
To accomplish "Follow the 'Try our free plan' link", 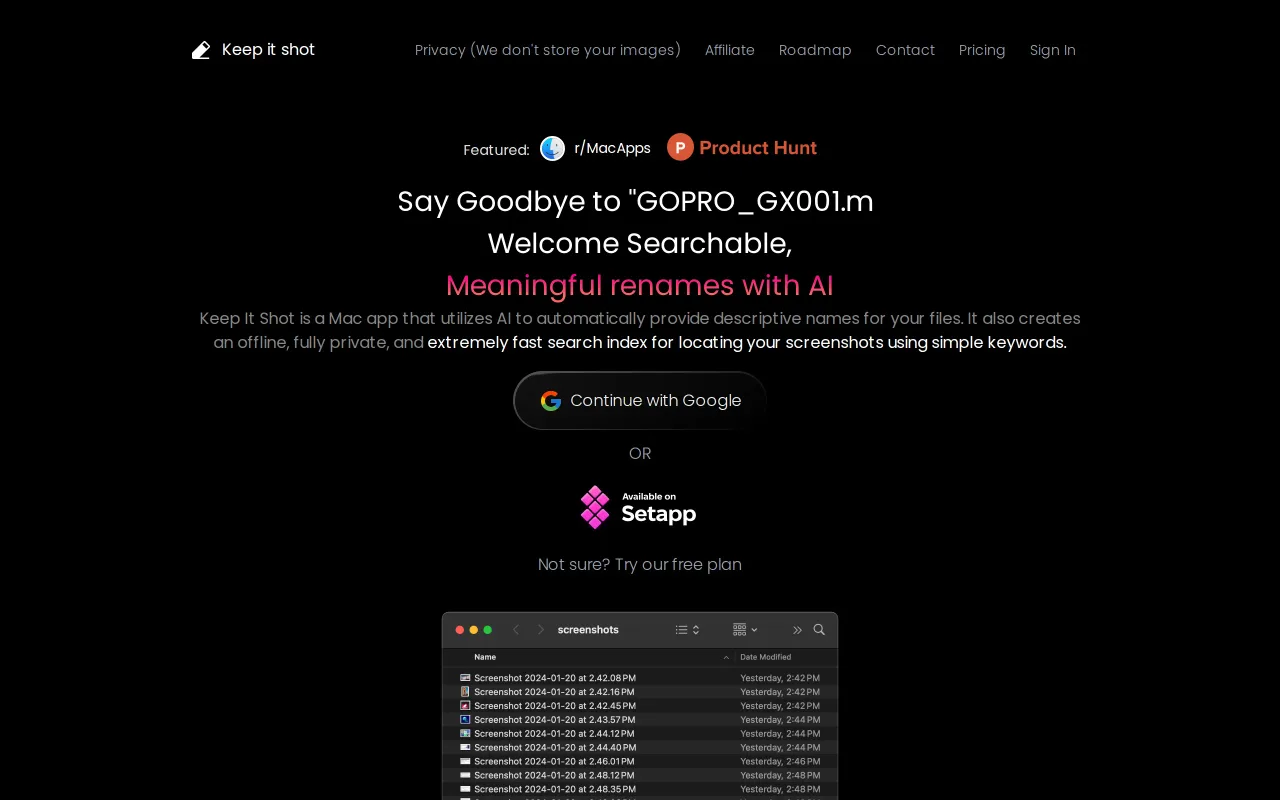I will point(640,564).
